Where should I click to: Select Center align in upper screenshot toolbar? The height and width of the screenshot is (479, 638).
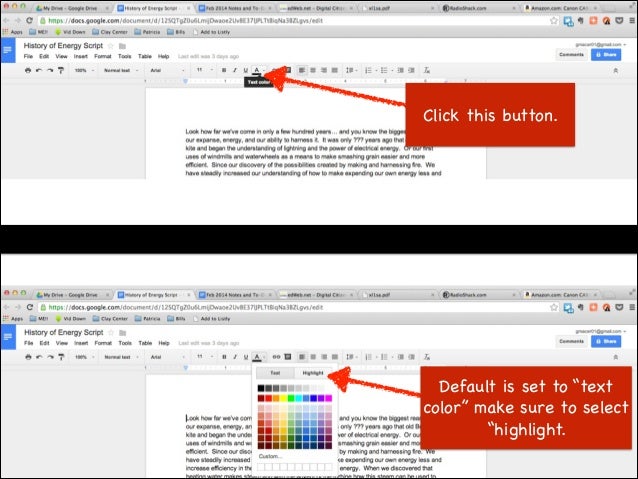click(313, 70)
